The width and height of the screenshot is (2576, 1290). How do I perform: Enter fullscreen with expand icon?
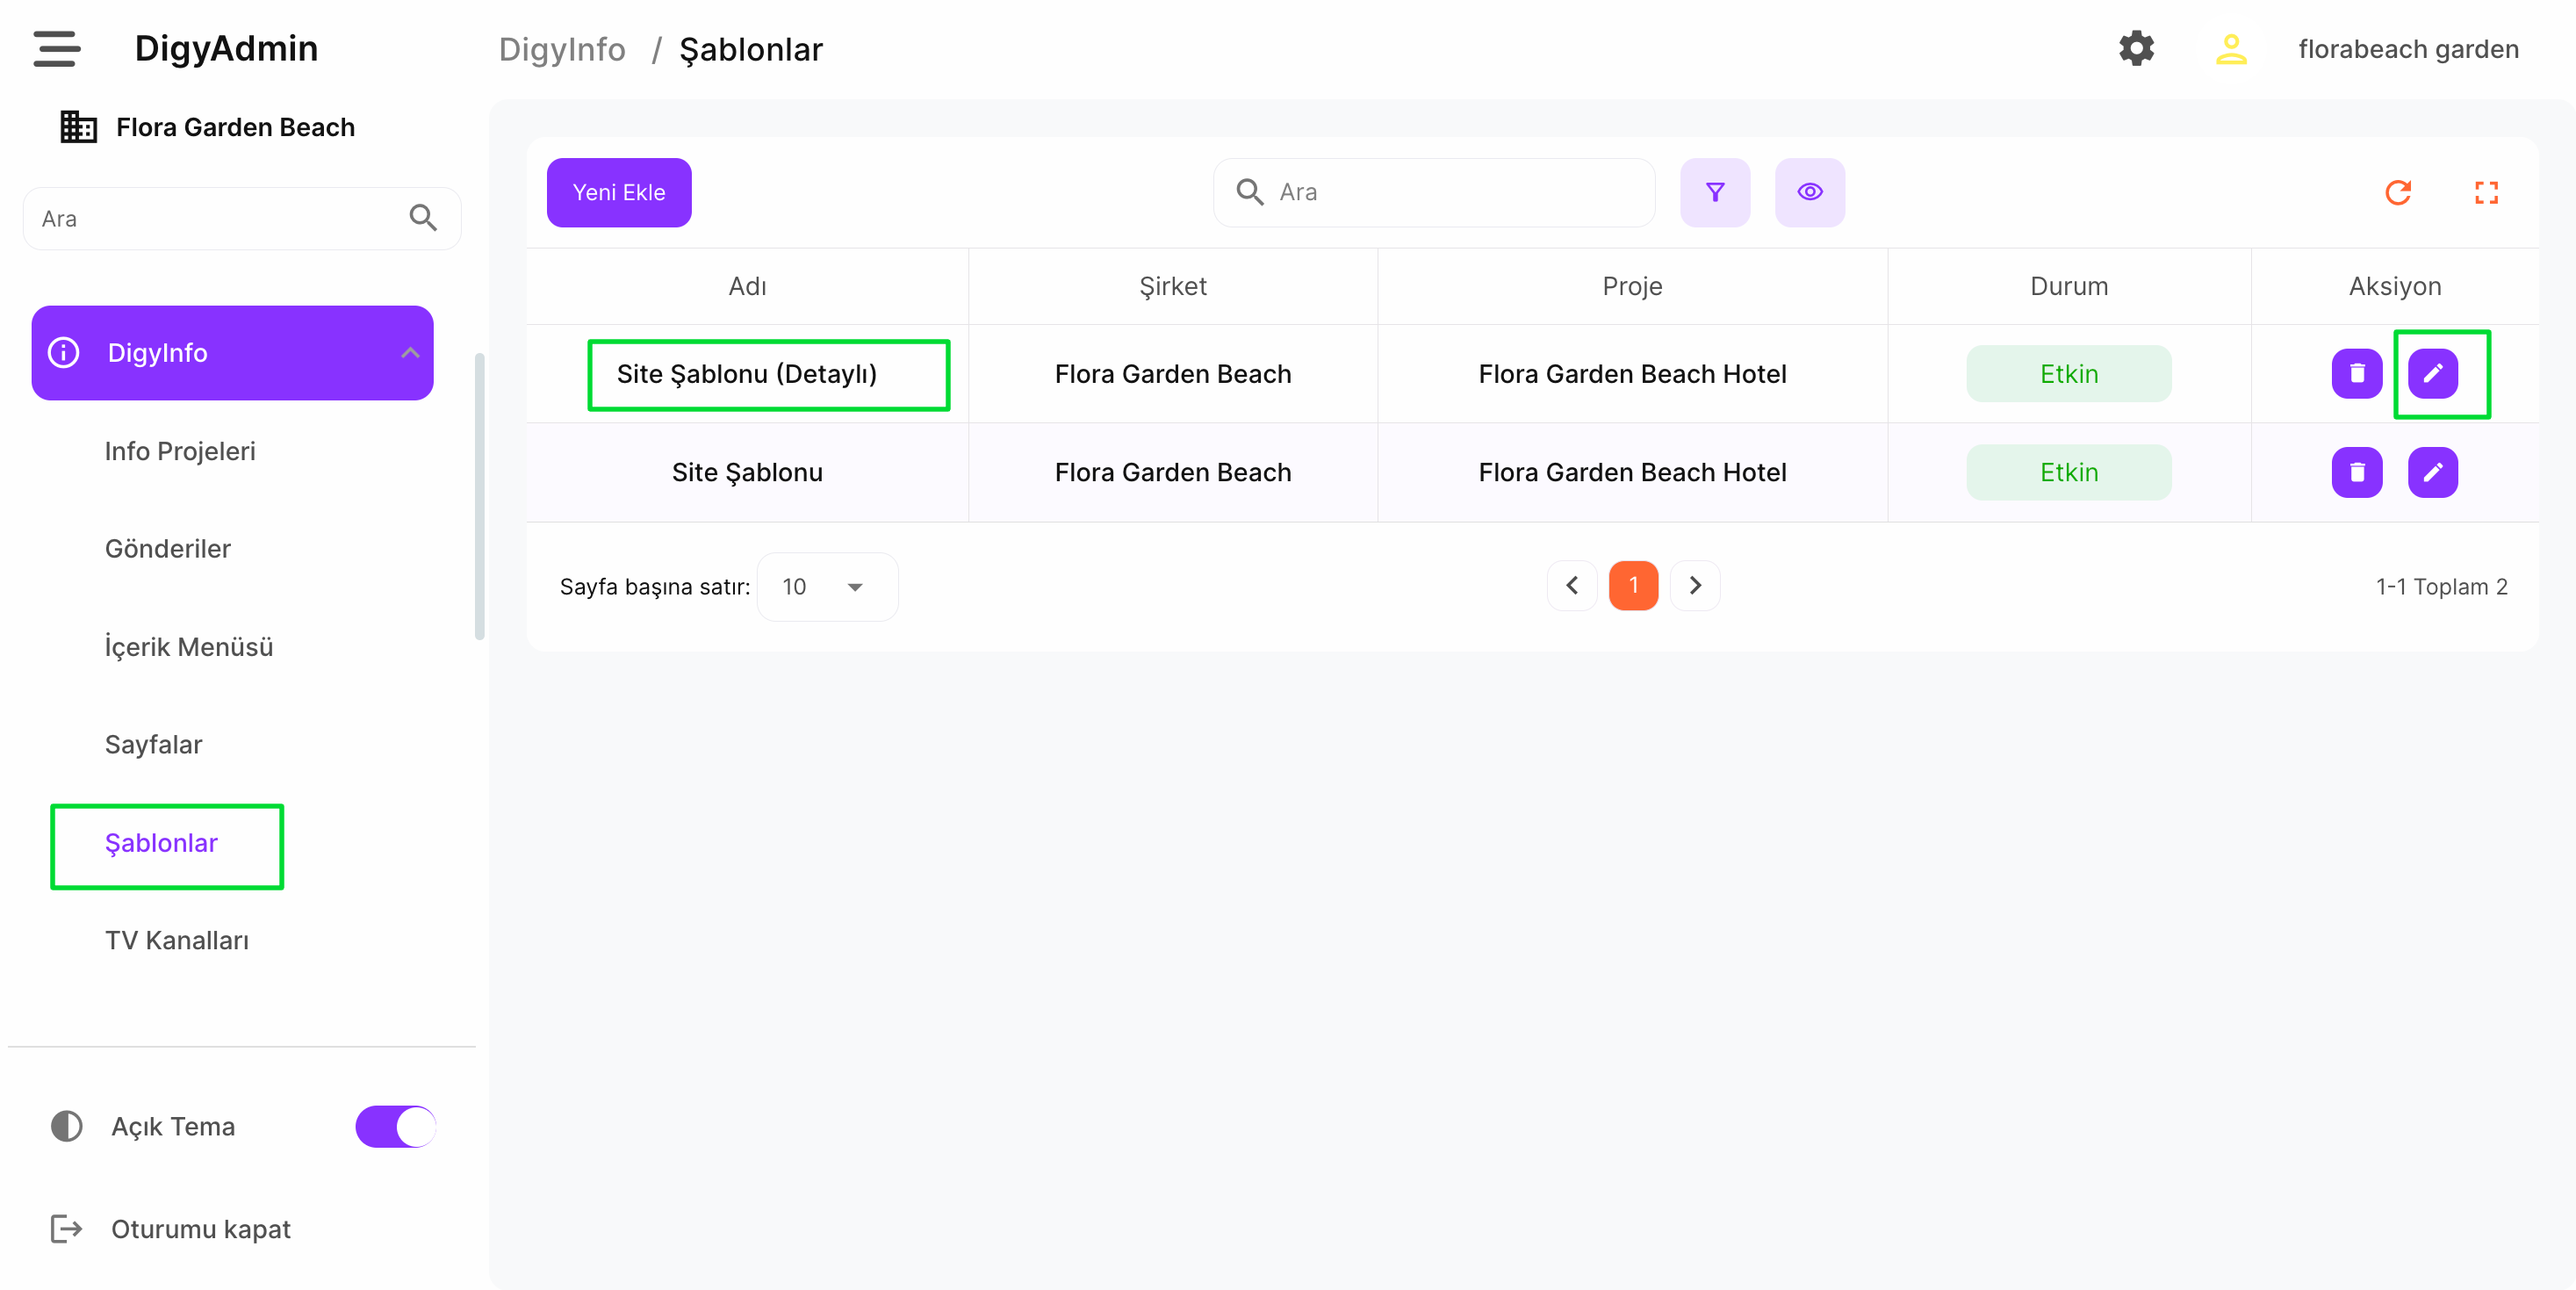(x=2486, y=192)
